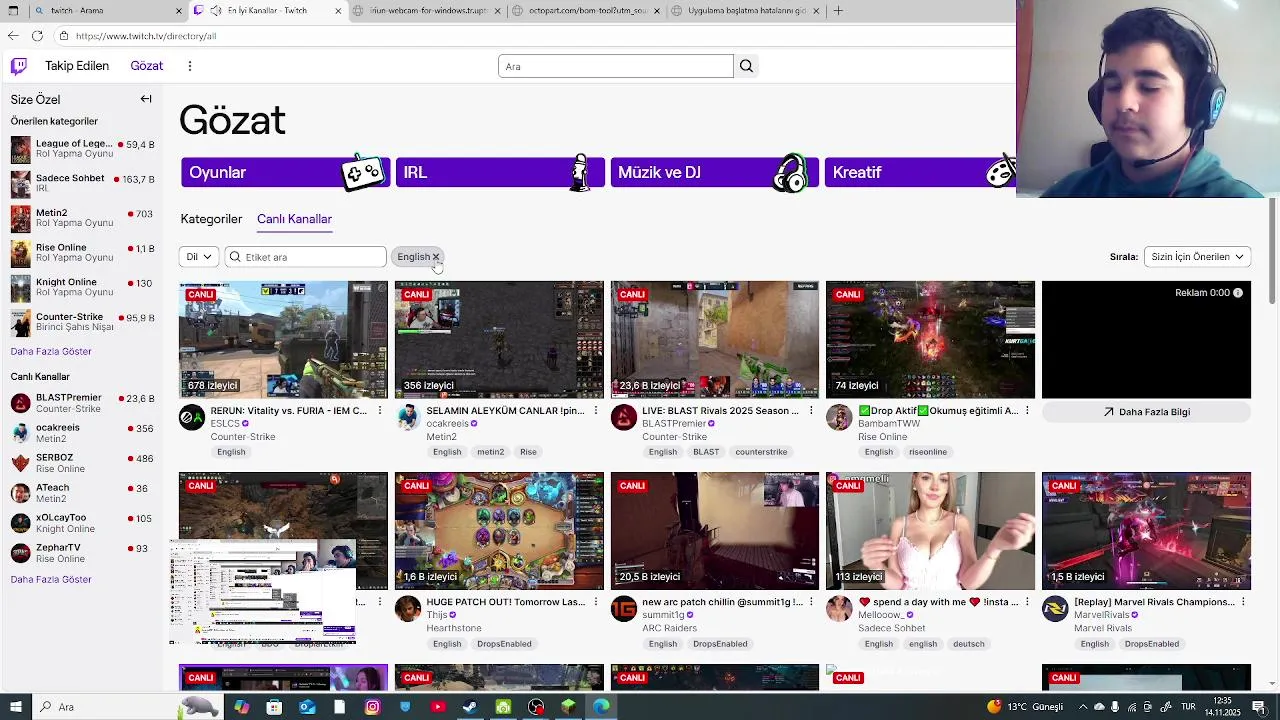Click ad info icon next to Reklam

coord(1238,293)
